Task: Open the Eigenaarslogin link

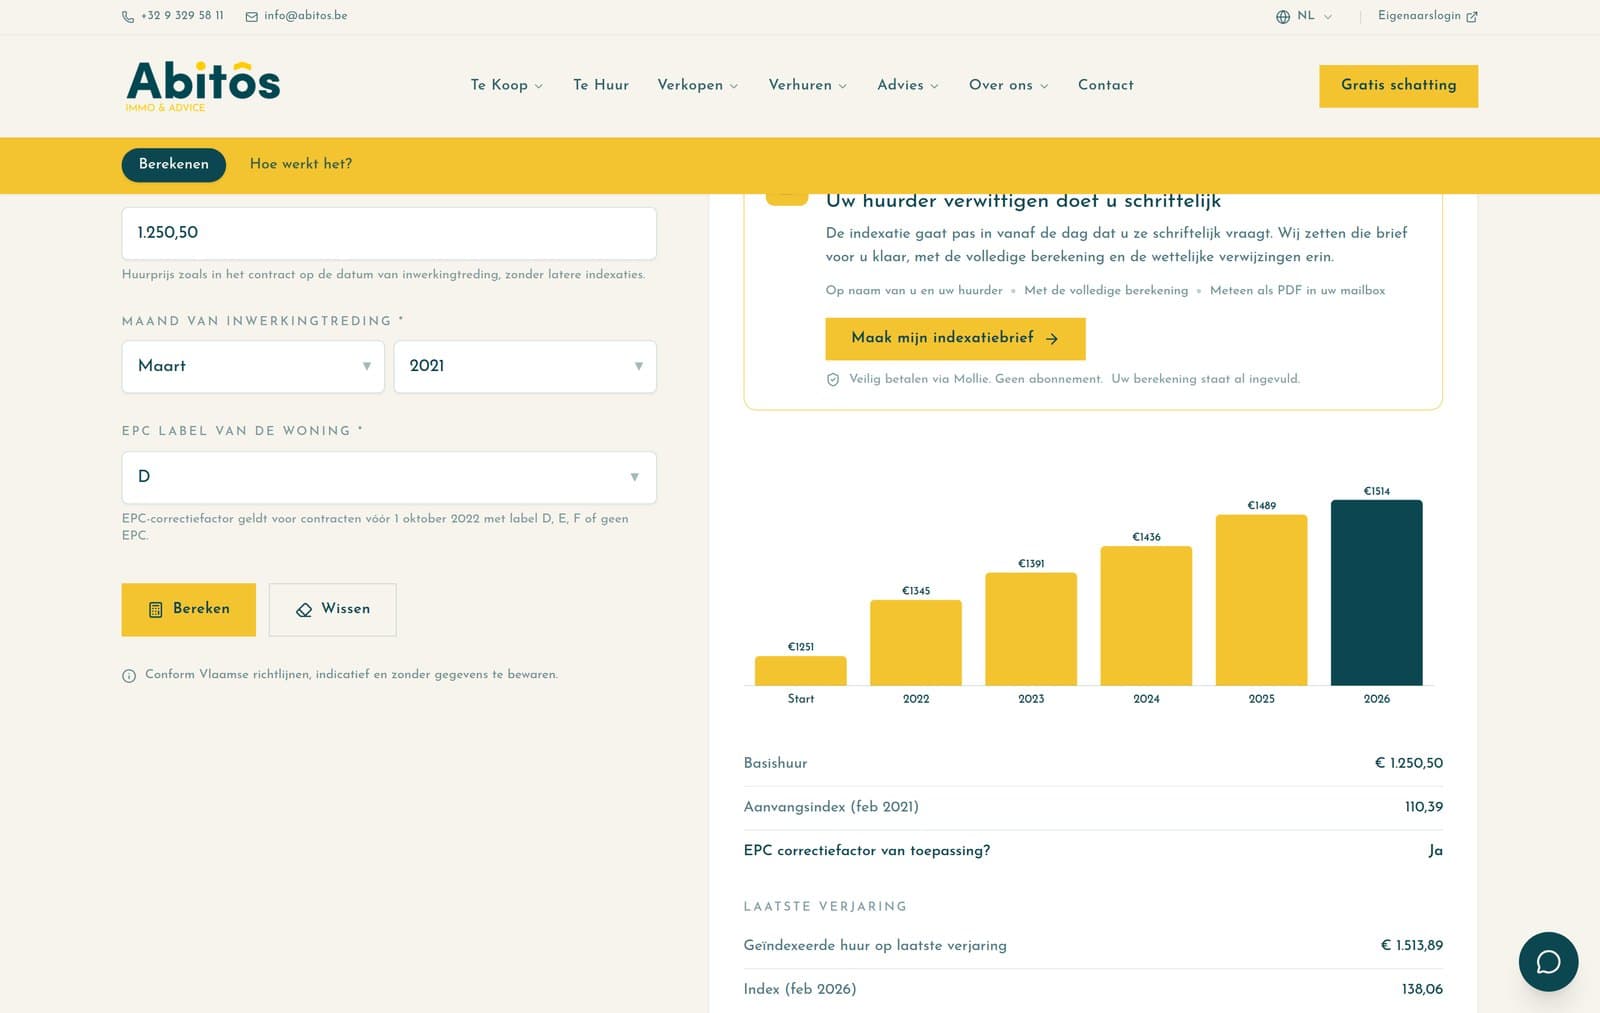Action: tap(1427, 16)
